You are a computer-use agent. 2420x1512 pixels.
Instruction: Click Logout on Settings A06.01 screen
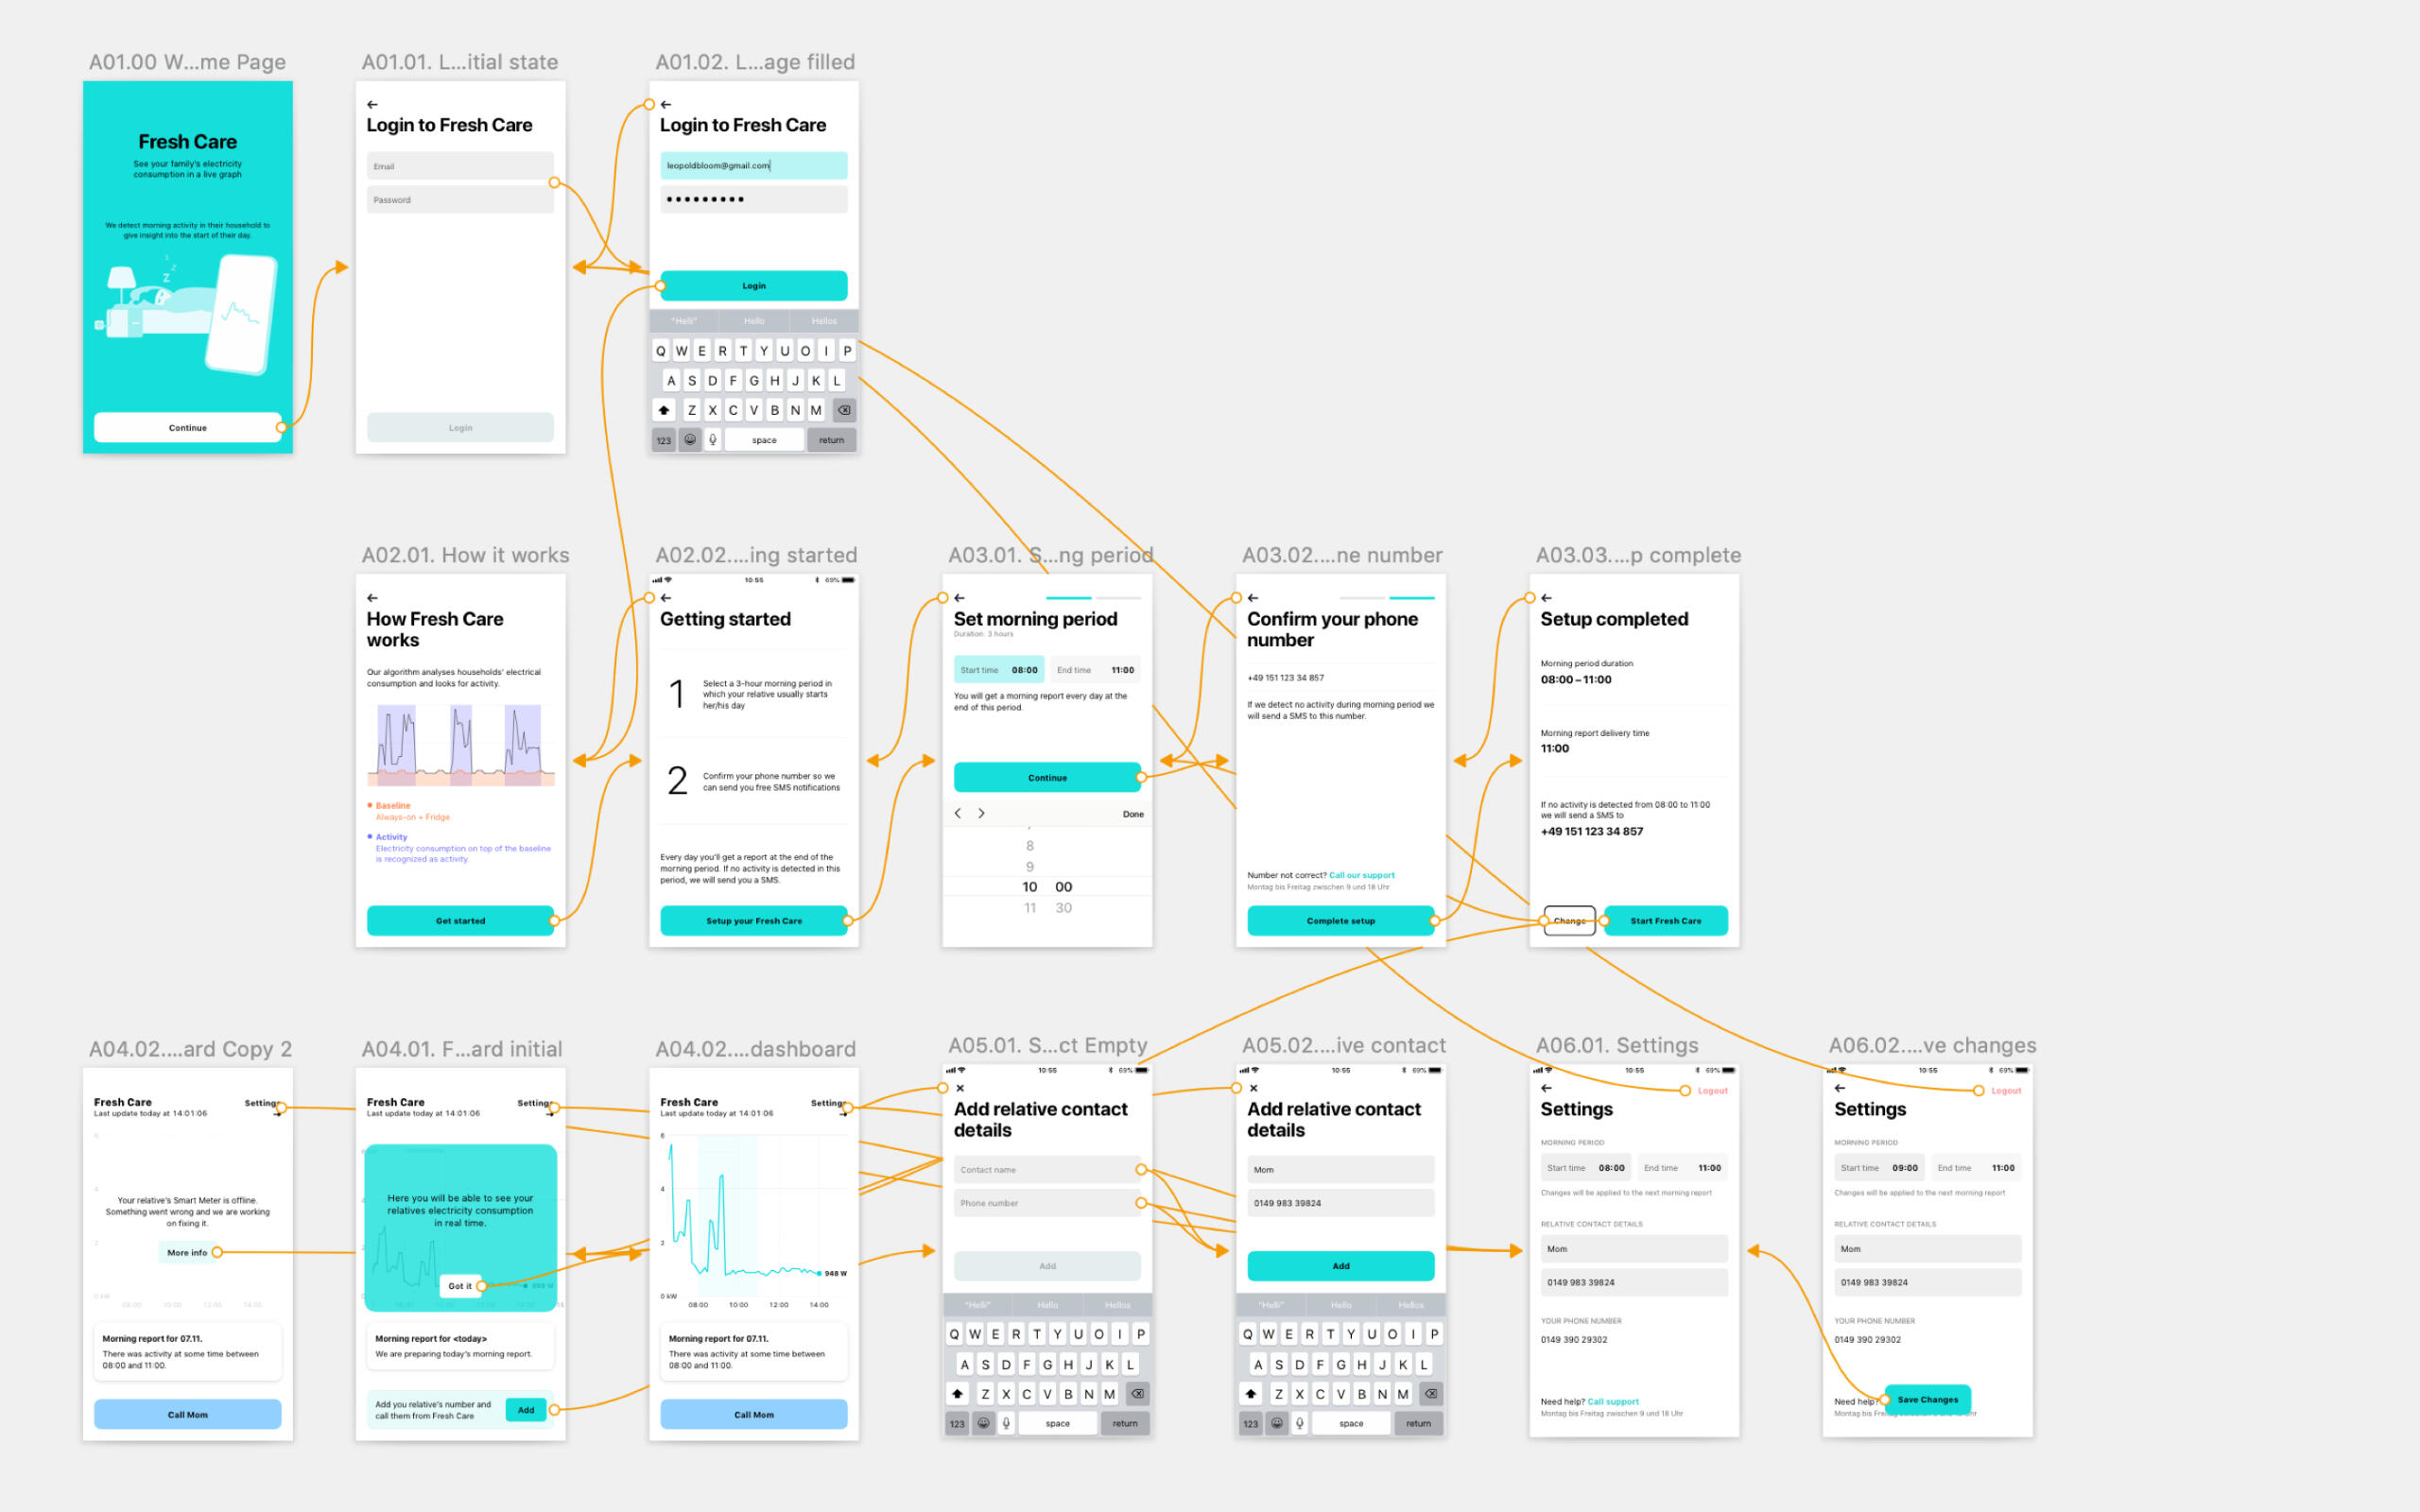[x=1712, y=1091]
